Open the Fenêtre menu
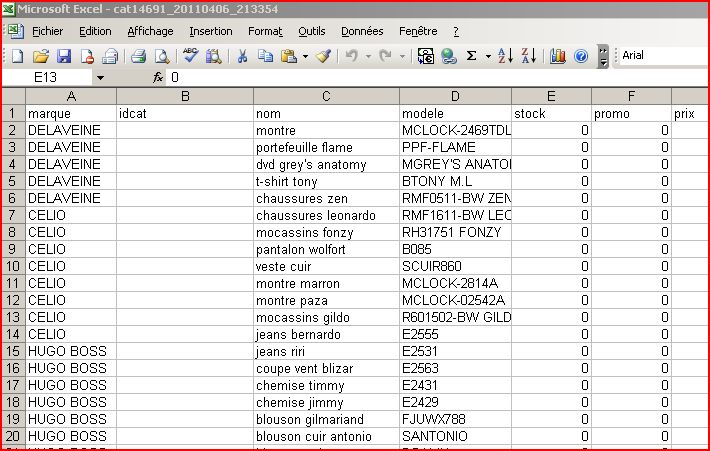710x451 pixels. pyautogui.click(x=418, y=31)
